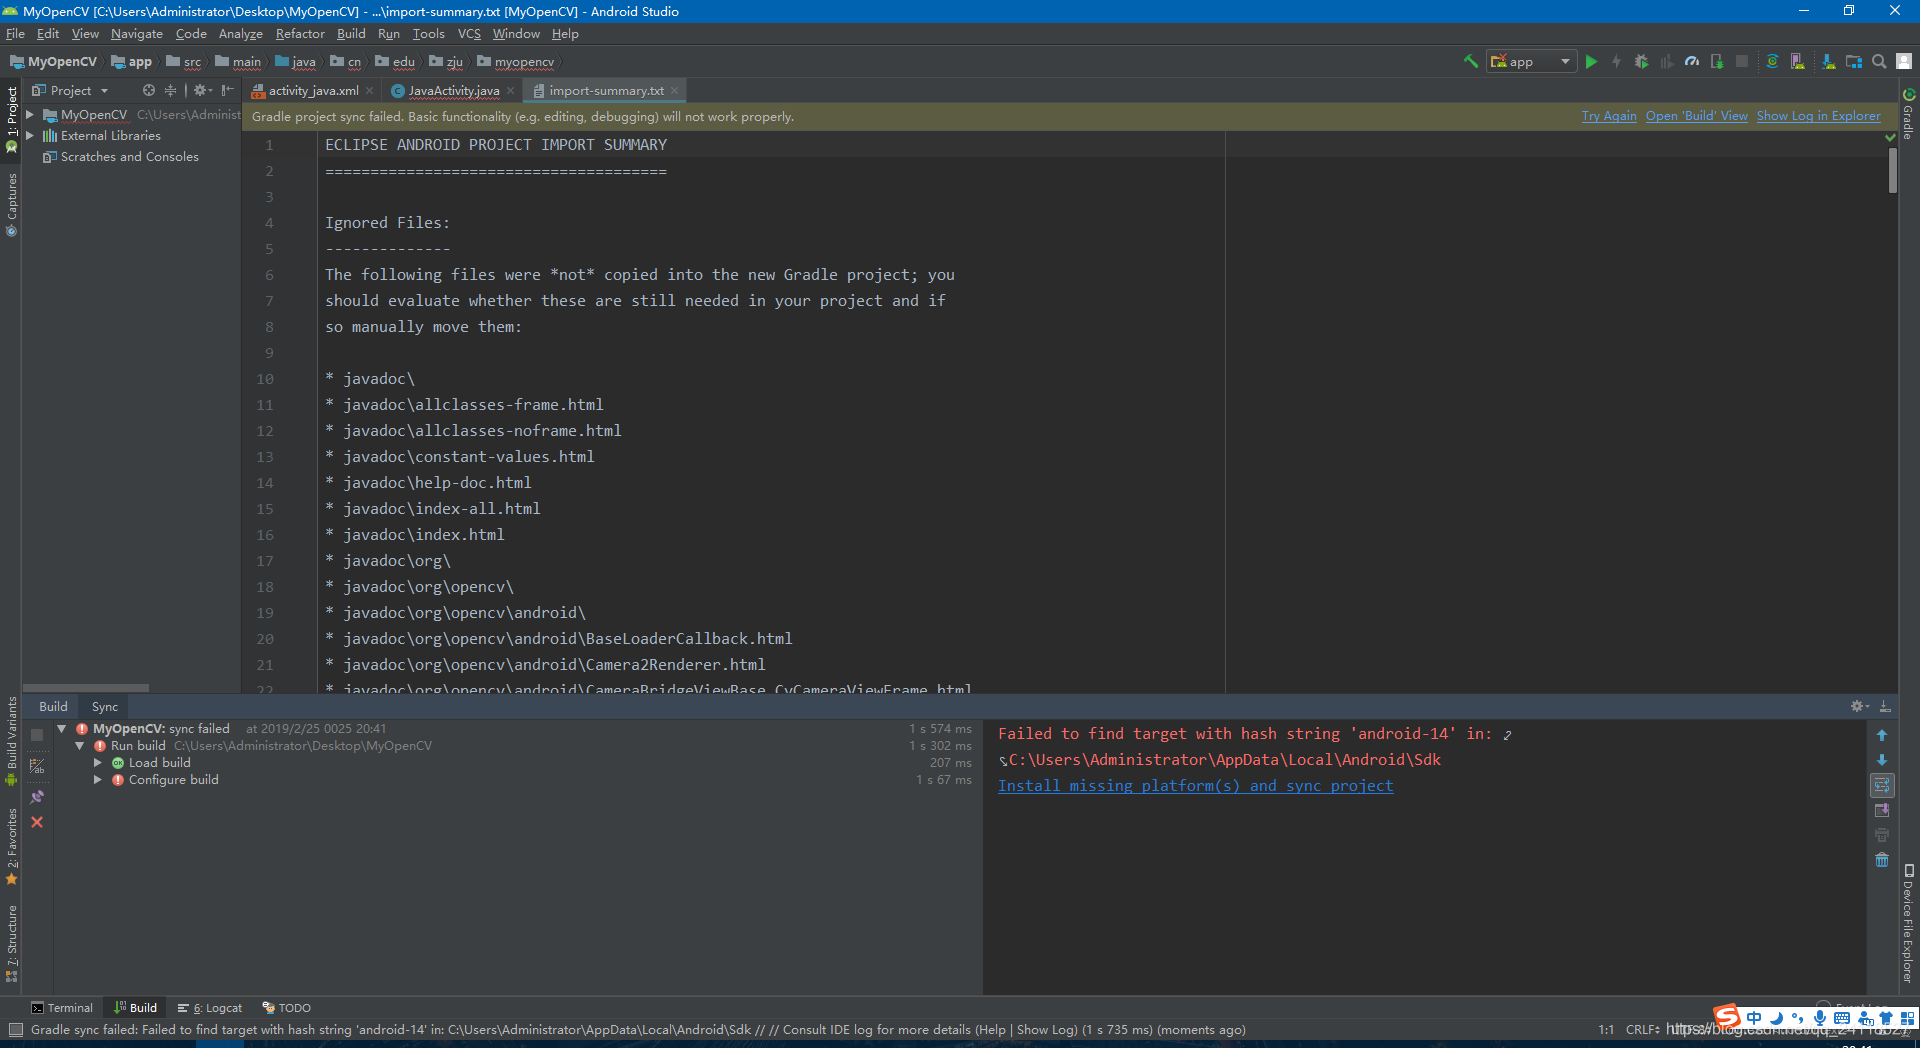
Task: Toggle the 2: Favorites side panel
Action: point(12,846)
